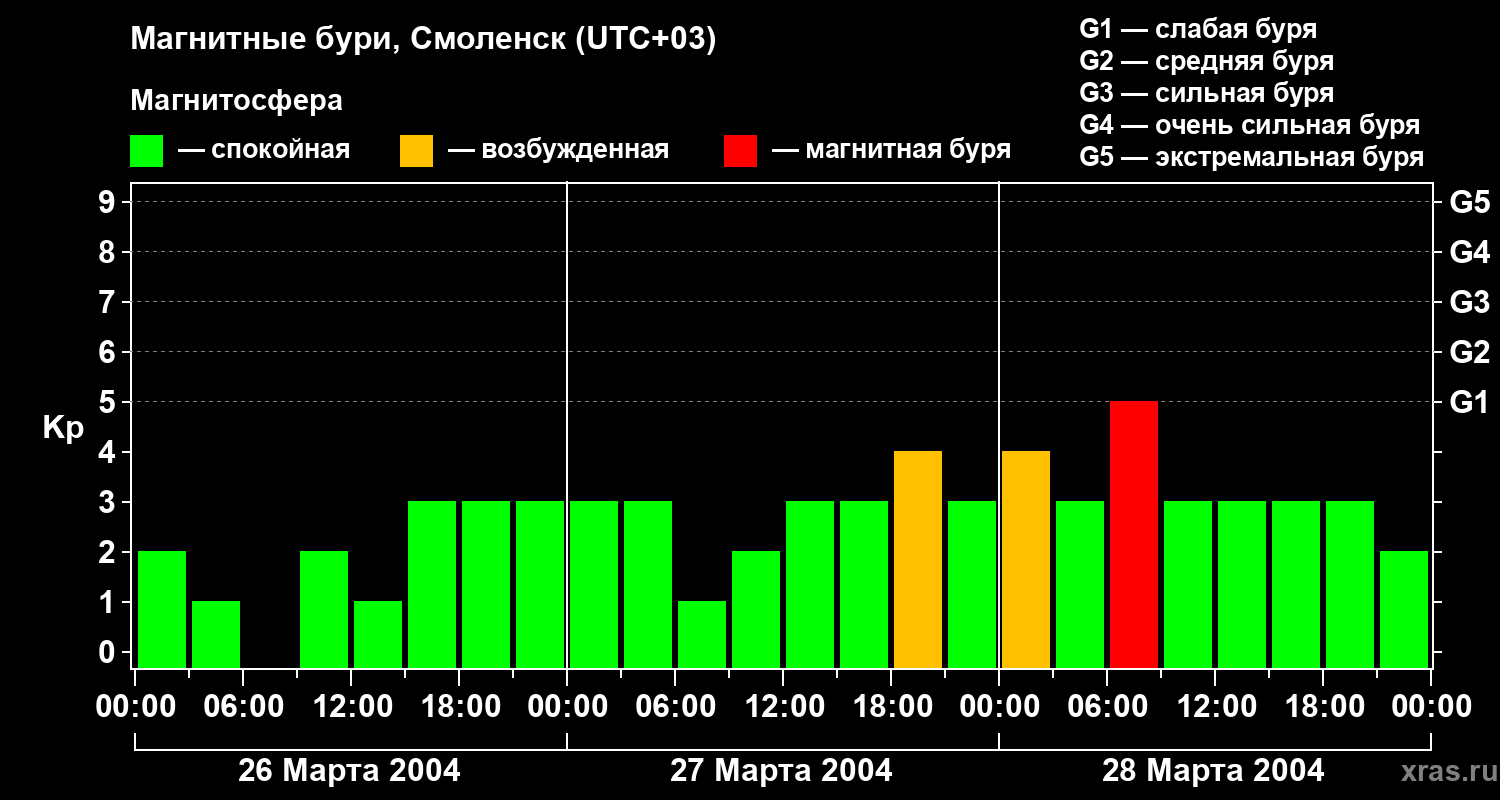Click the 'G5 — экстремальная буря' legend line

[x=1252, y=157]
